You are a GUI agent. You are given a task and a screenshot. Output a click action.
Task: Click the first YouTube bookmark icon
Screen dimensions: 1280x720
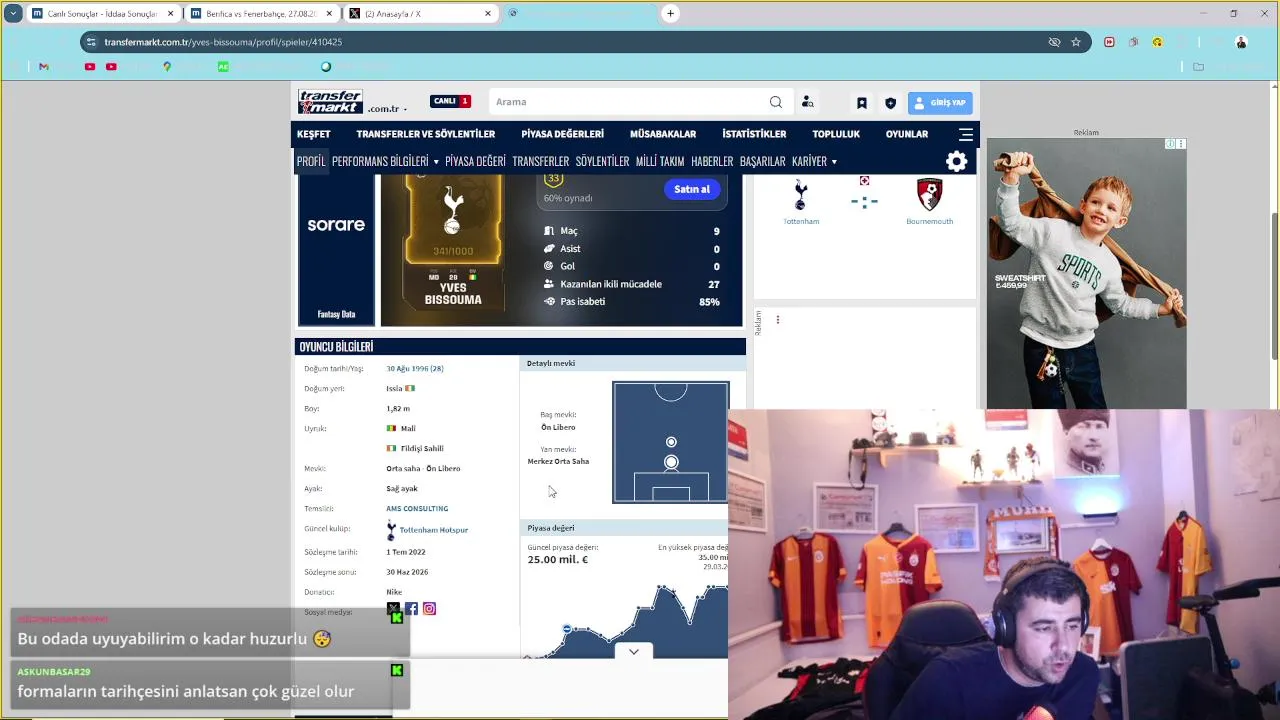[x=90, y=66]
